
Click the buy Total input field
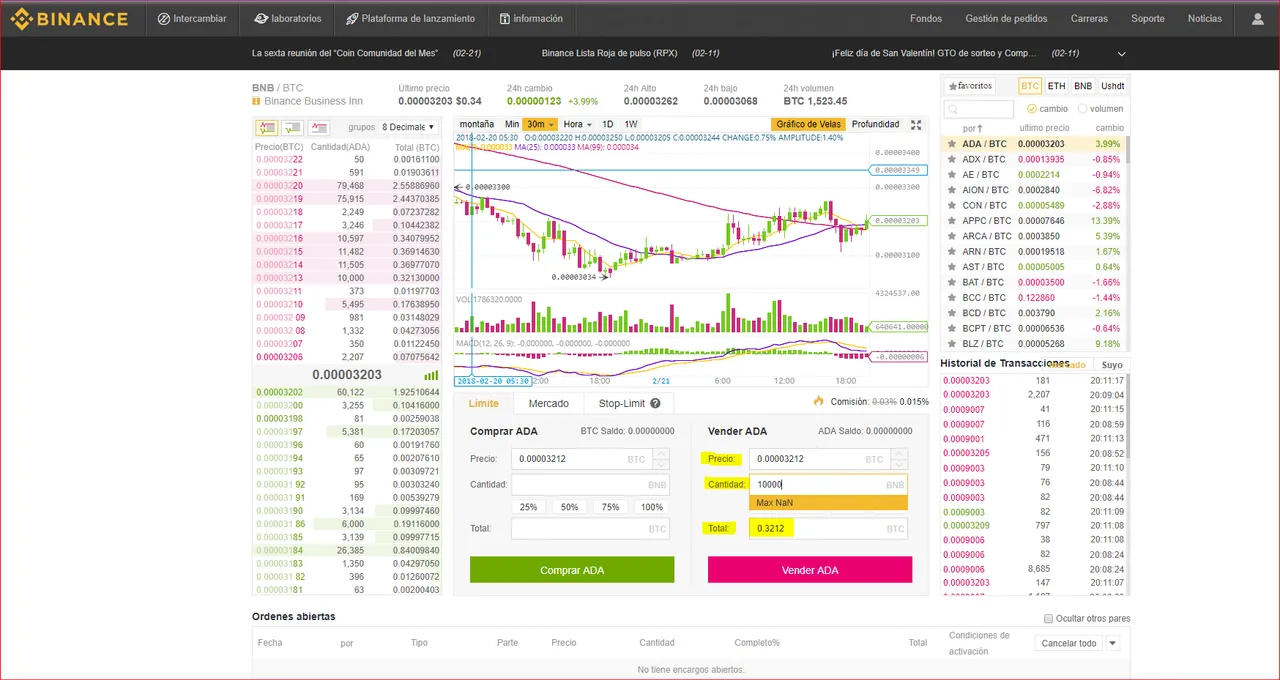pyautogui.click(x=590, y=528)
